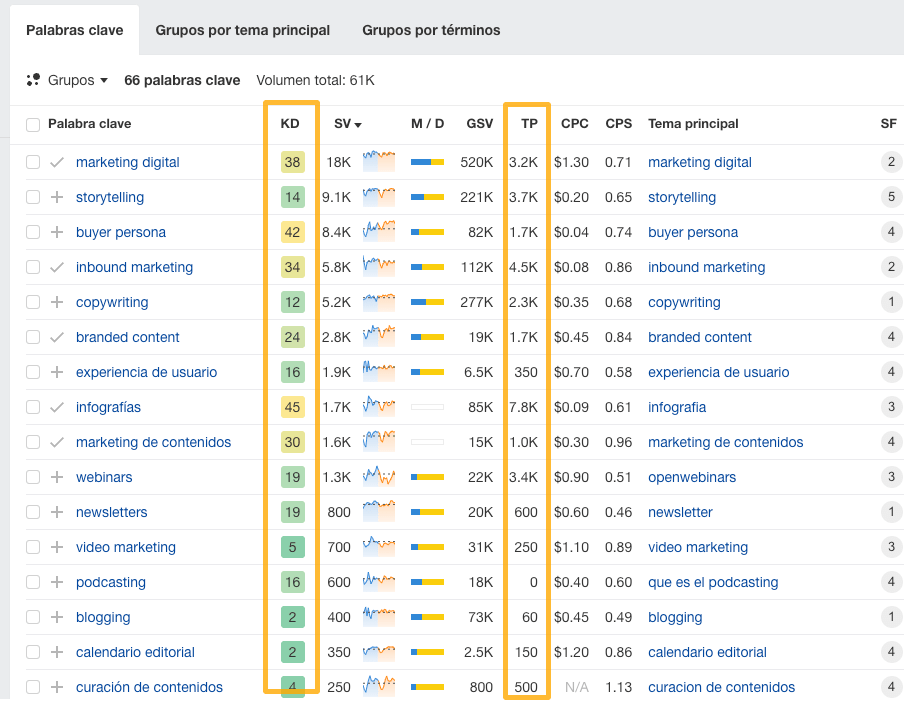Image resolution: width=904 pixels, height=701 pixels.
Task: Select all keywords using the header checkbox
Action: click(x=33, y=124)
